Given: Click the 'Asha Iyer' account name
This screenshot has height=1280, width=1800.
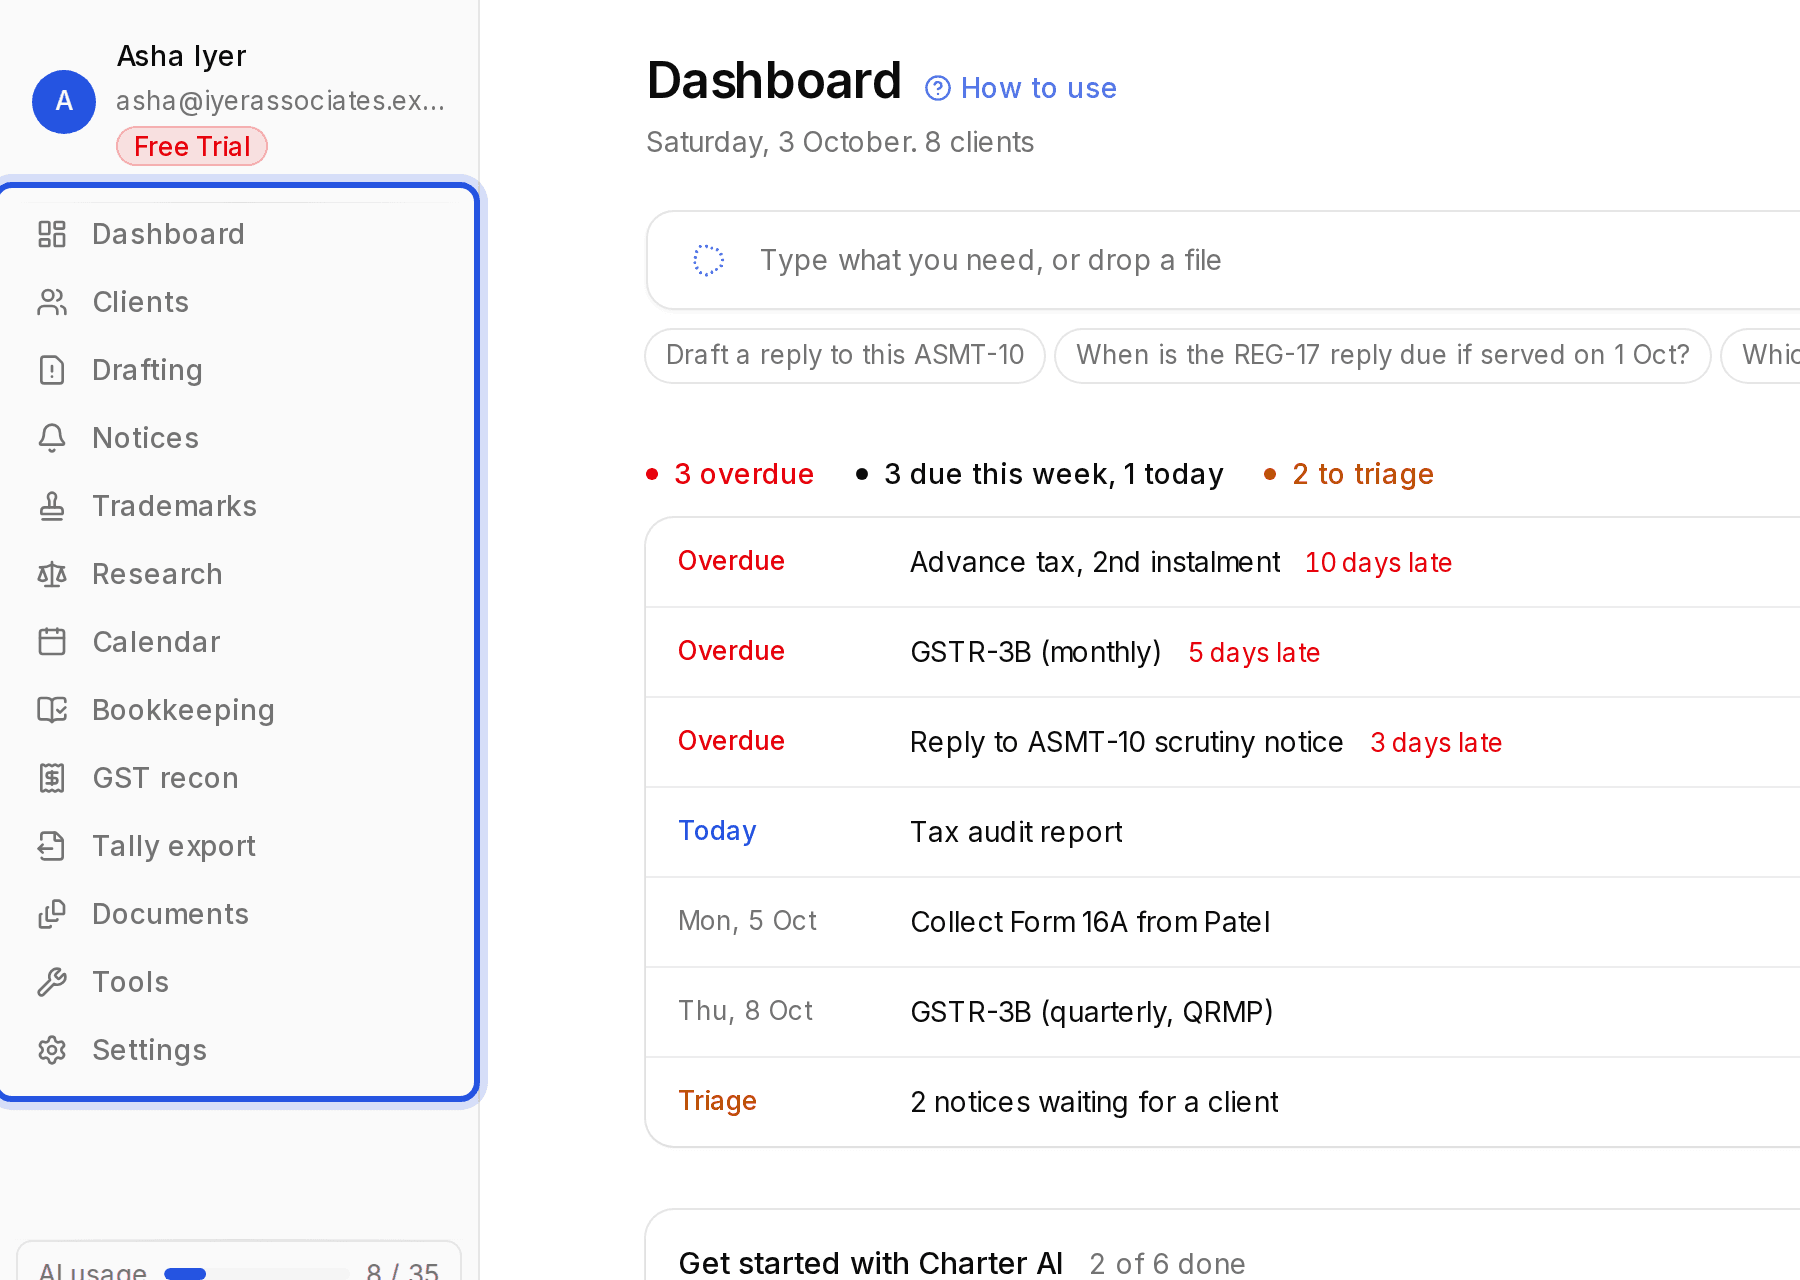Looking at the screenshot, I should 182,56.
